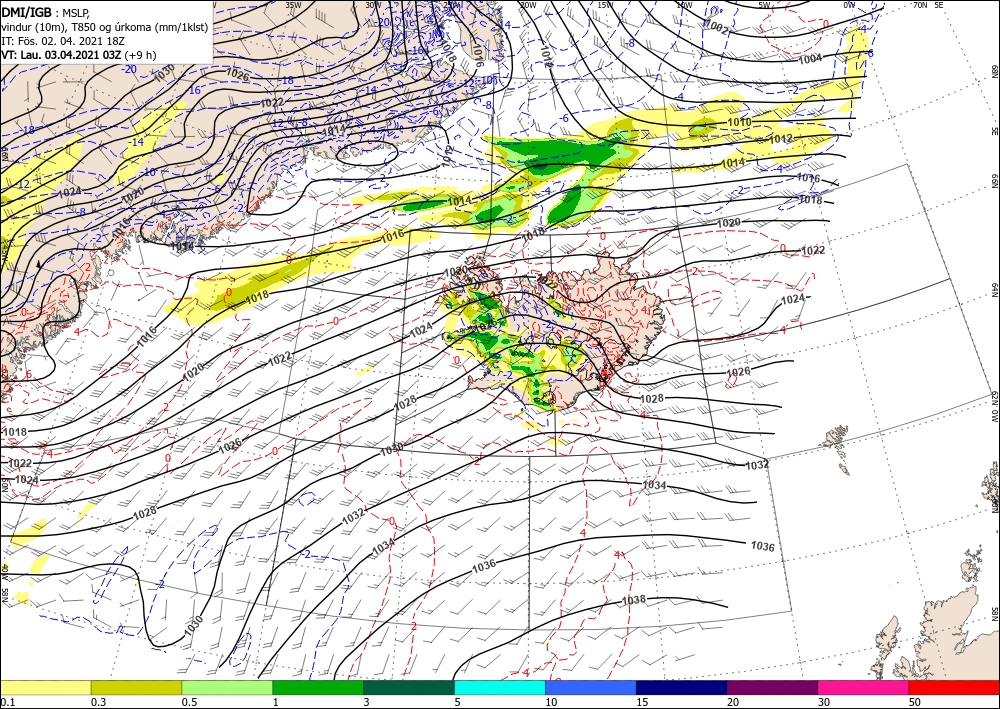Click the cyan 5–10 legend swatch

point(500,687)
